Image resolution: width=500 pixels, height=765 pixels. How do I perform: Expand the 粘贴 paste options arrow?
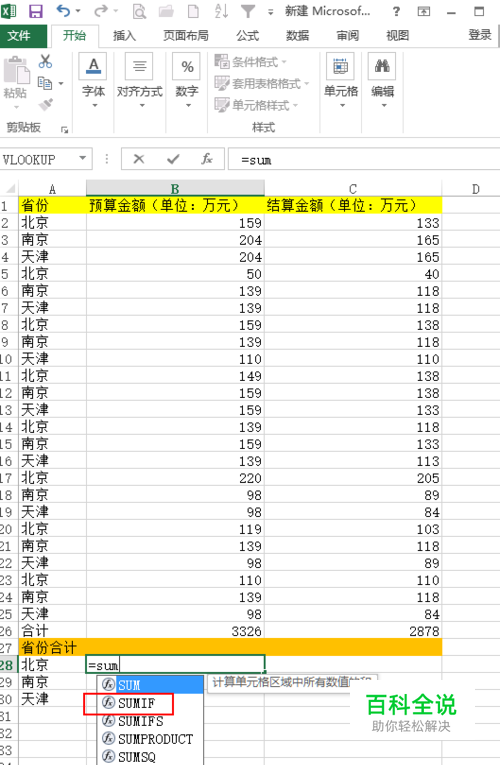(x=16, y=107)
